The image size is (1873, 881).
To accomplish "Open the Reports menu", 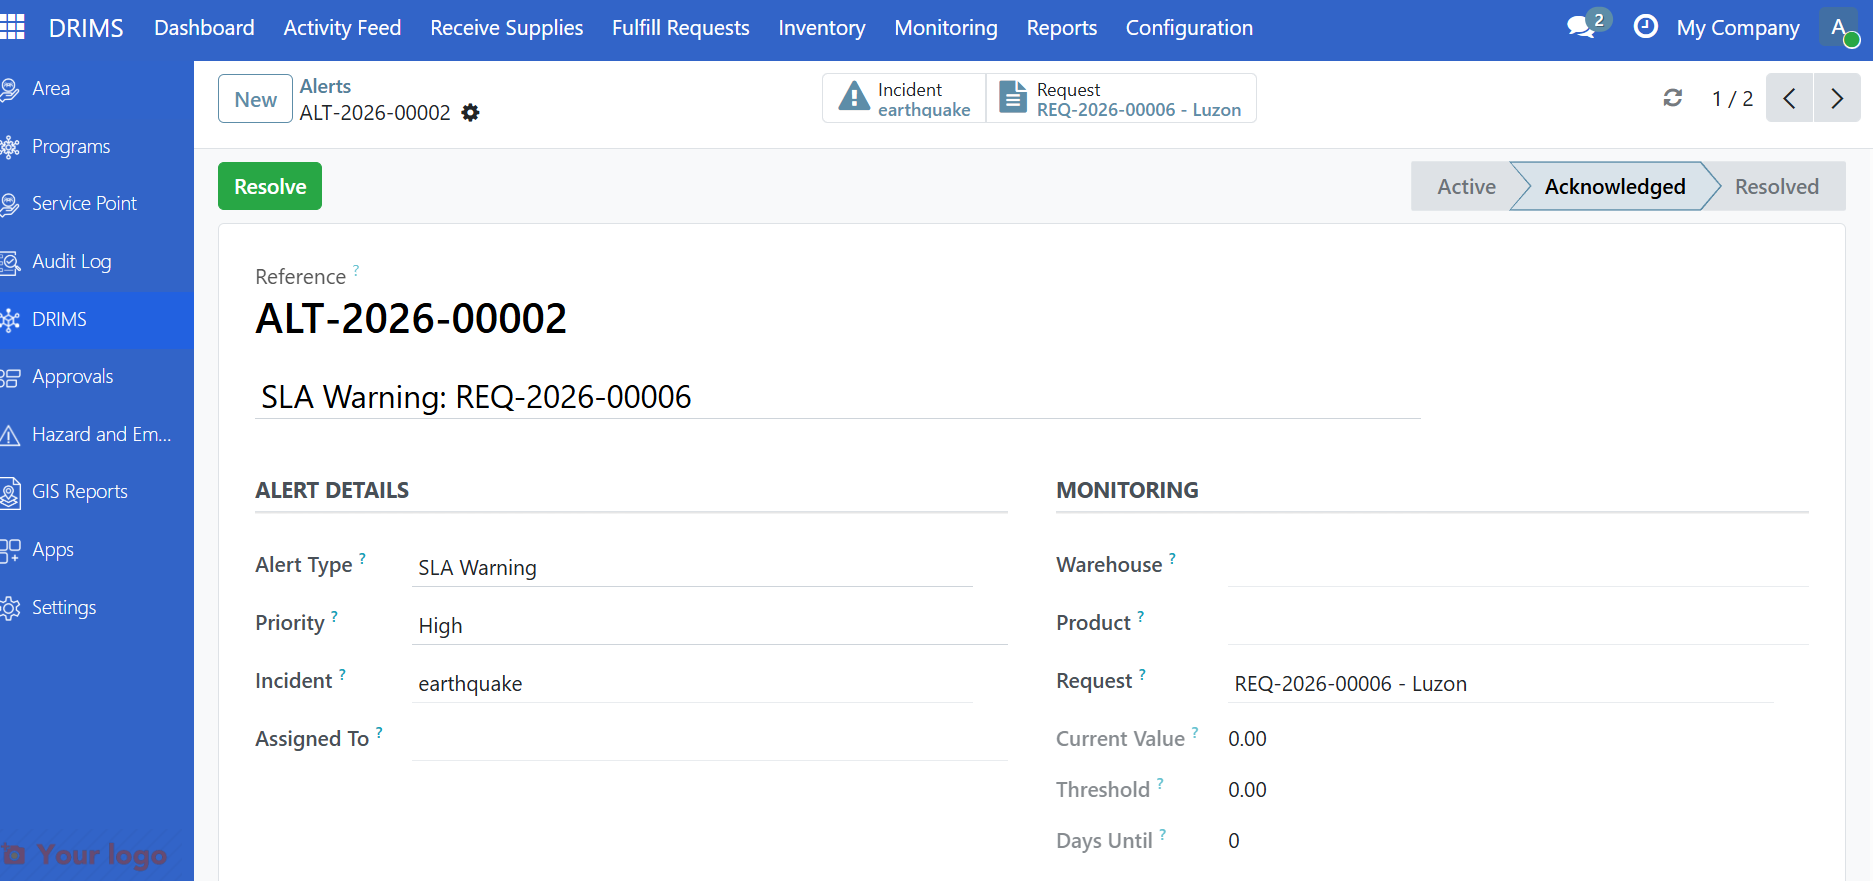I will pos(1062,28).
